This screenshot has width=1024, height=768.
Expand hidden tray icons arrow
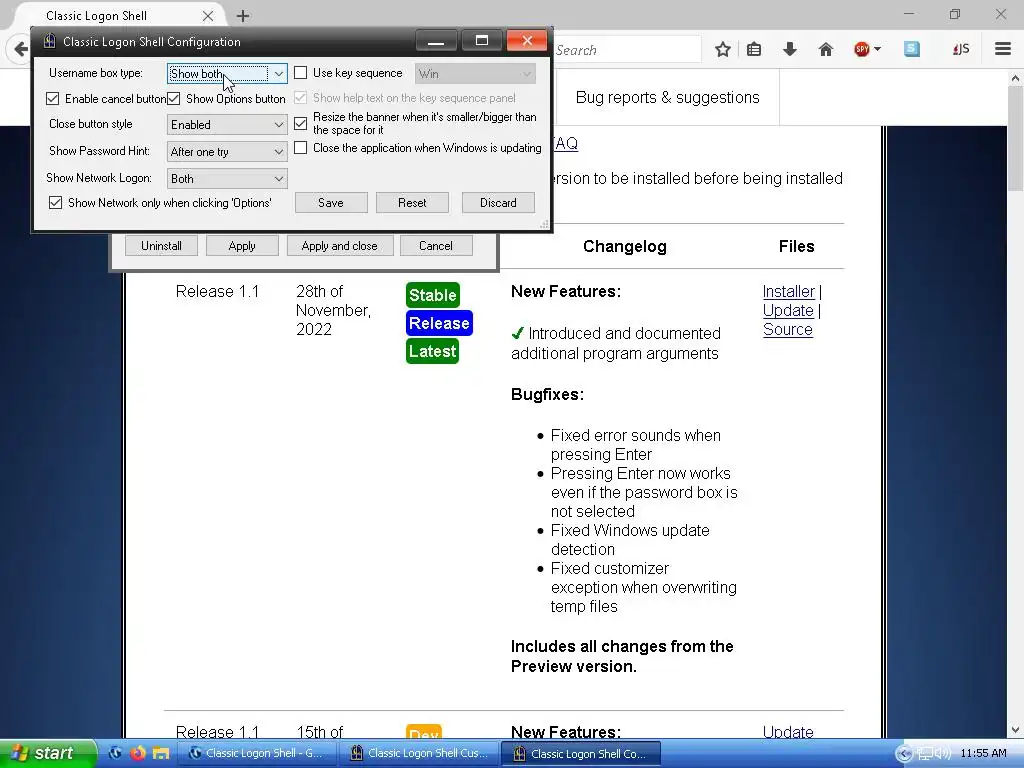point(904,754)
